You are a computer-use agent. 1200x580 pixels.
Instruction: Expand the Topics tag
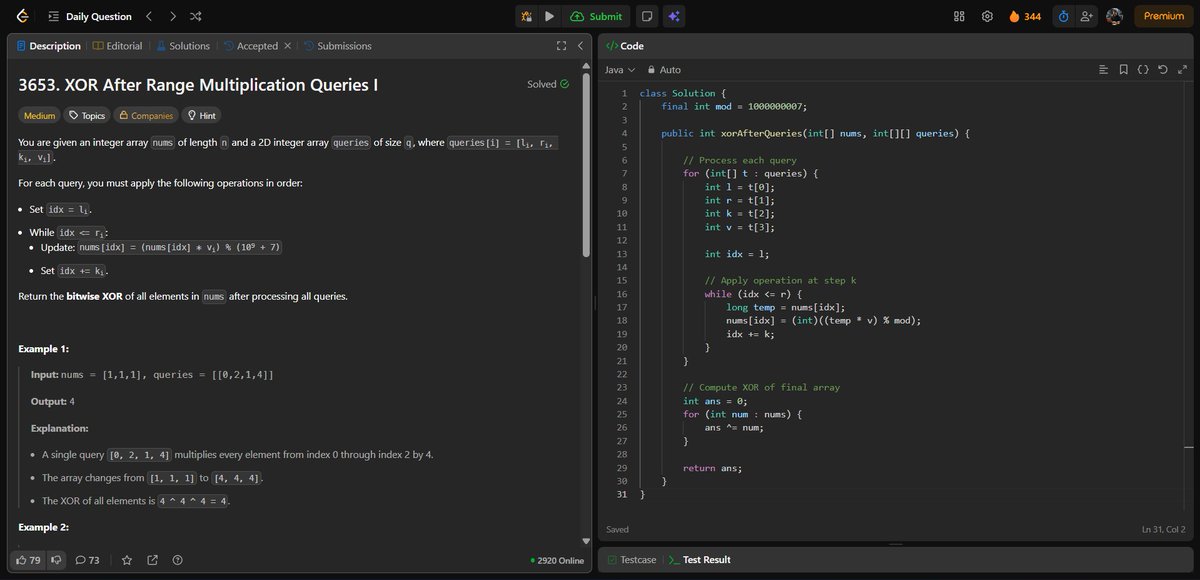tap(87, 115)
